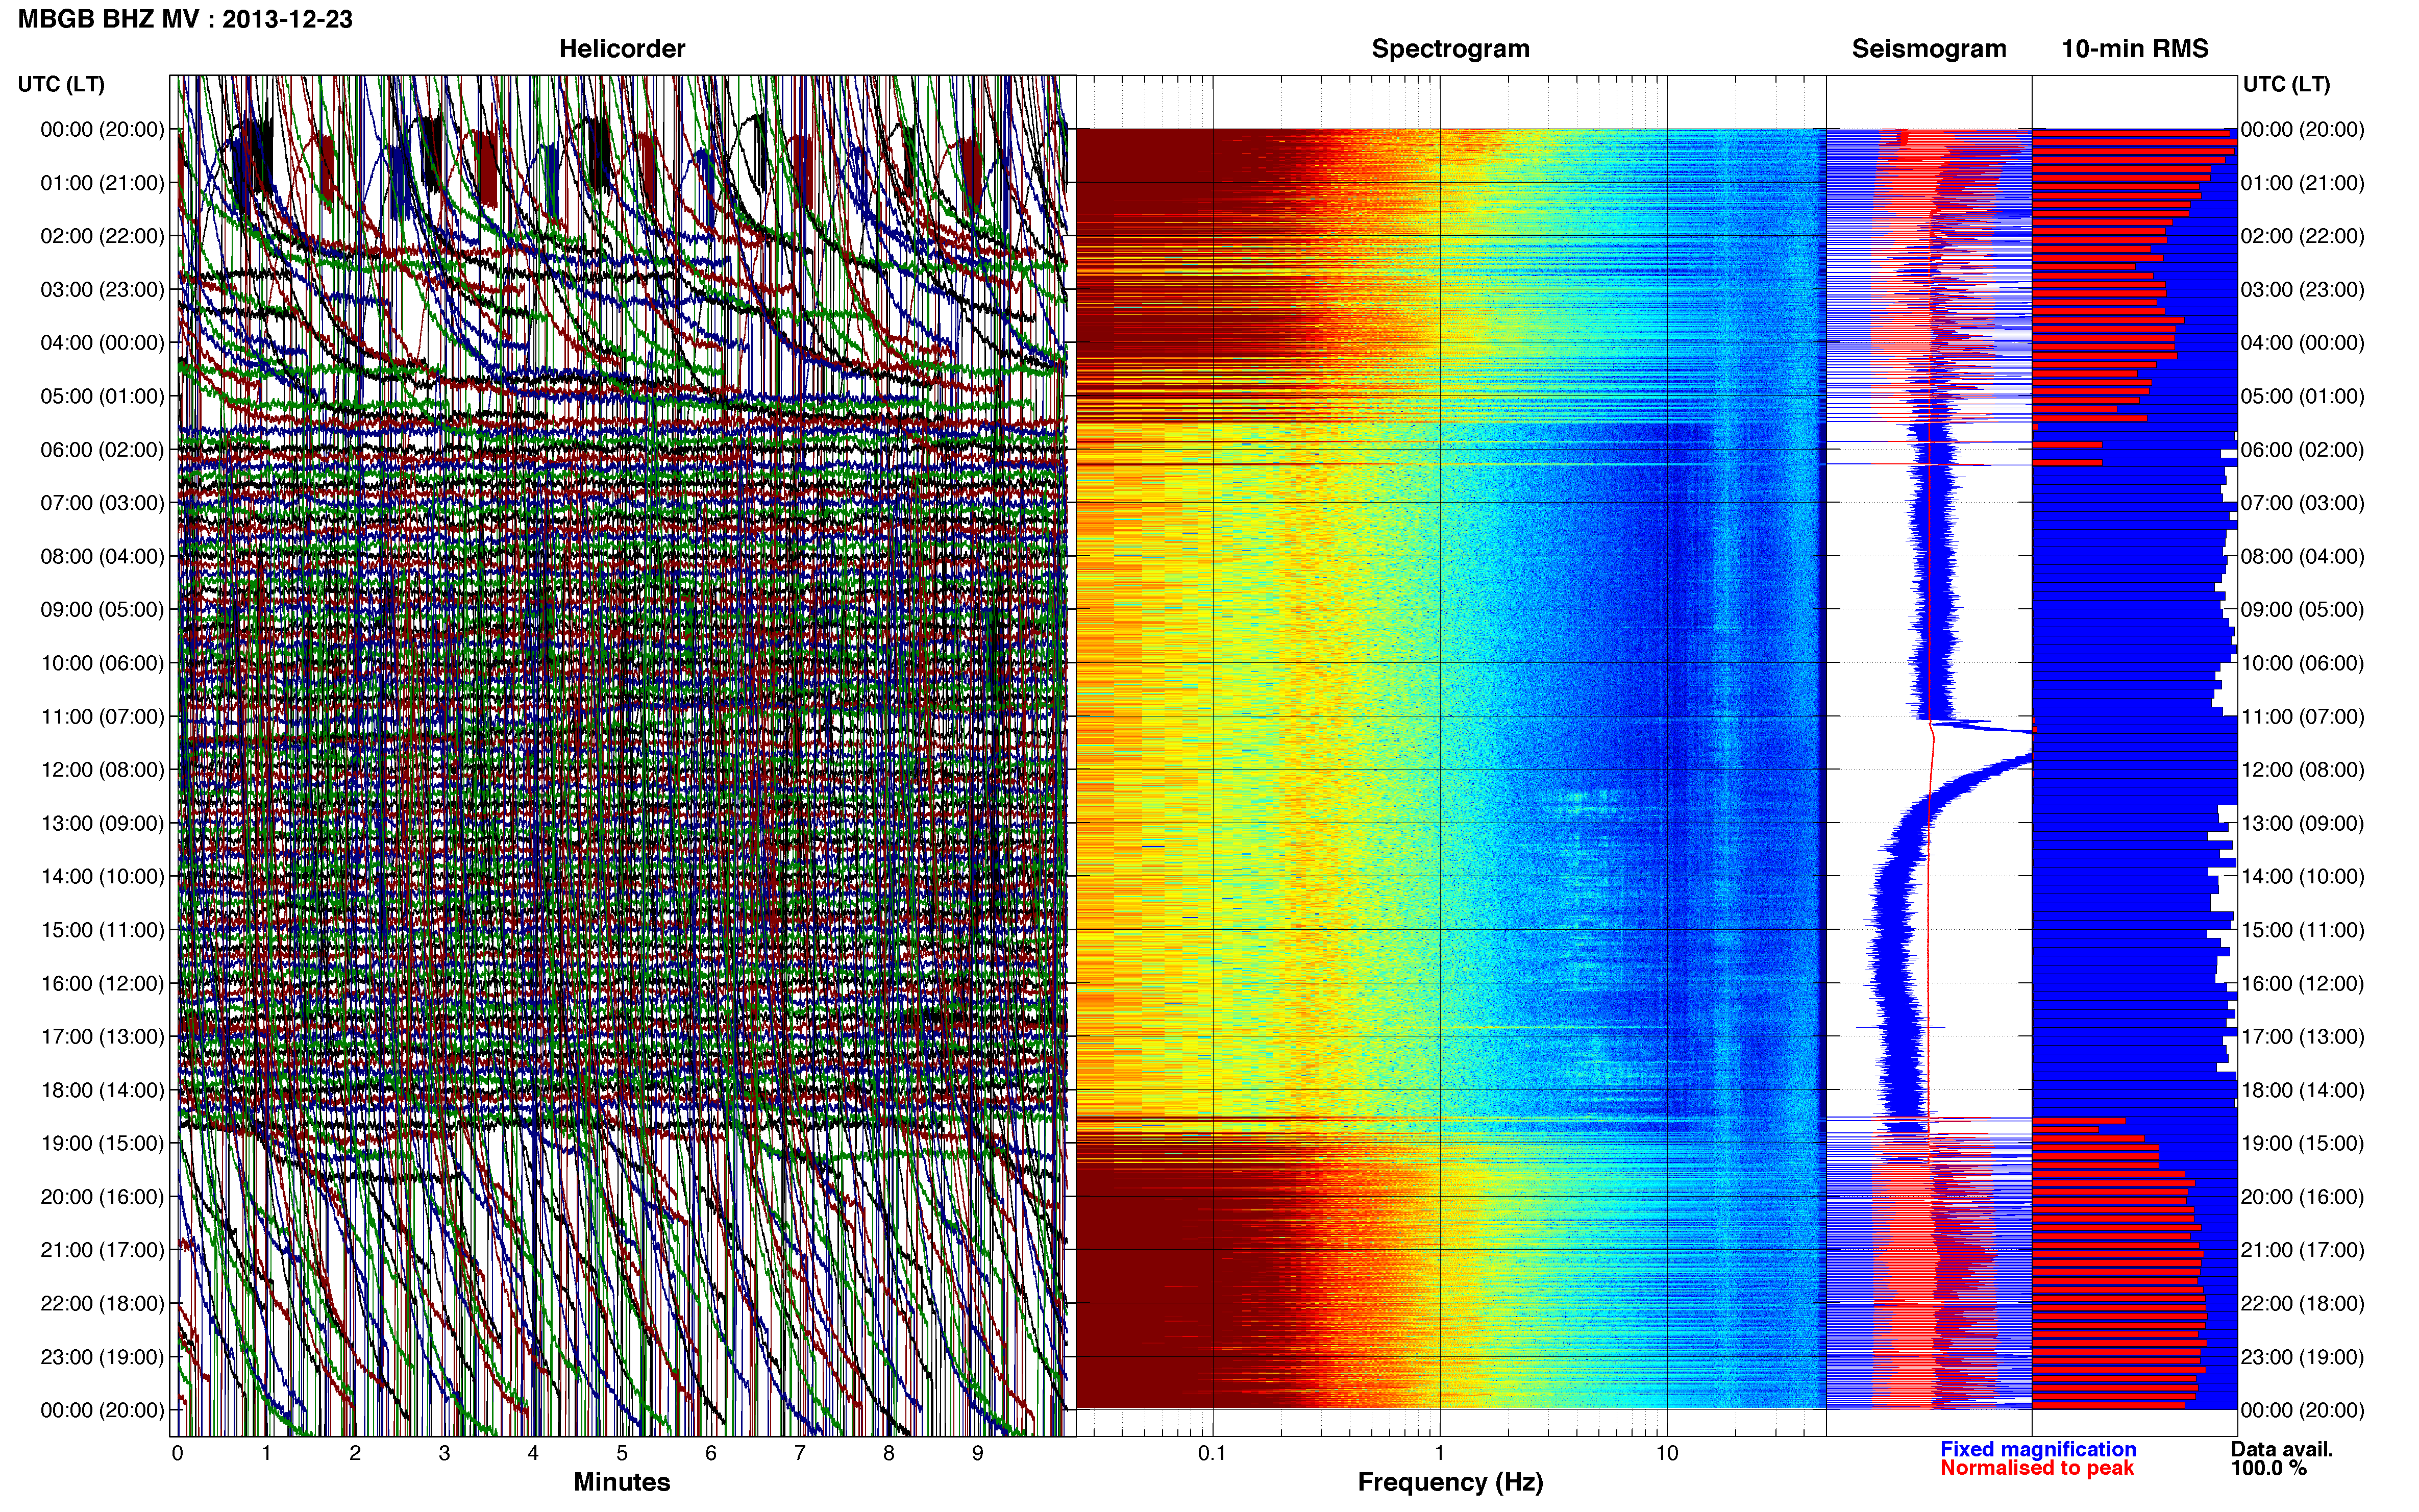Select the Spectrogram panel heading

pyautogui.click(x=1450, y=49)
